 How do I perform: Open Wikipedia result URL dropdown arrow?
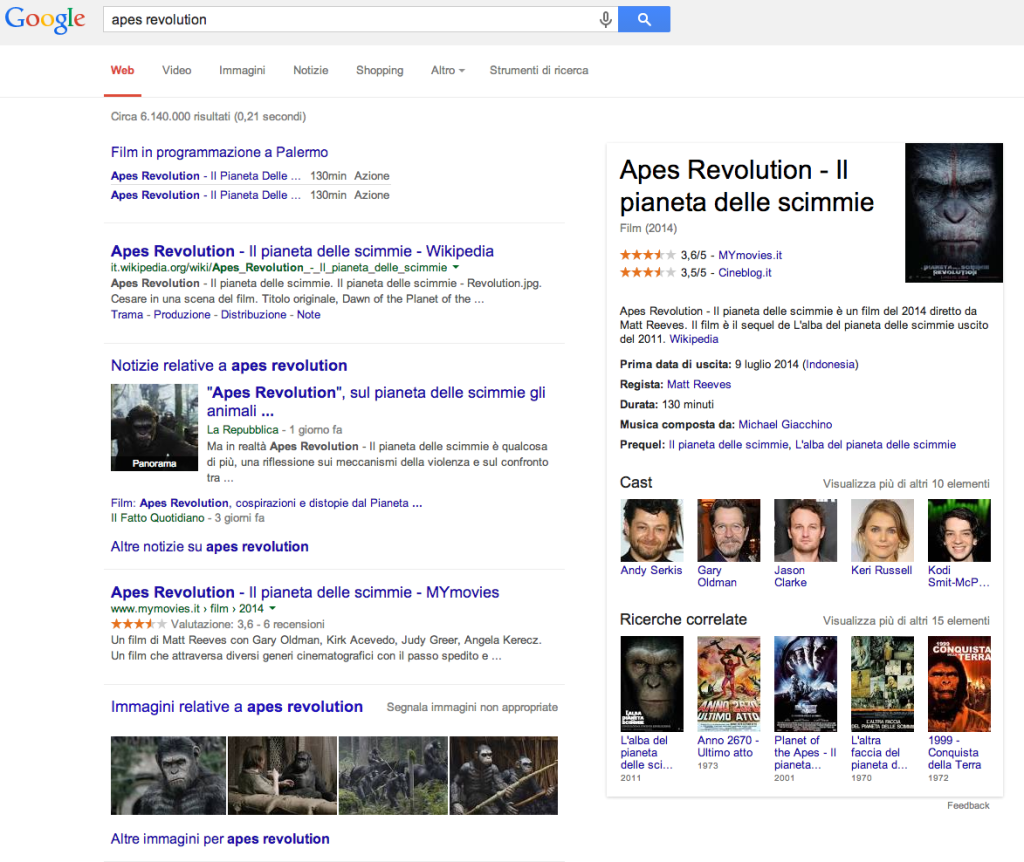pyautogui.click(x=456, y=268)
